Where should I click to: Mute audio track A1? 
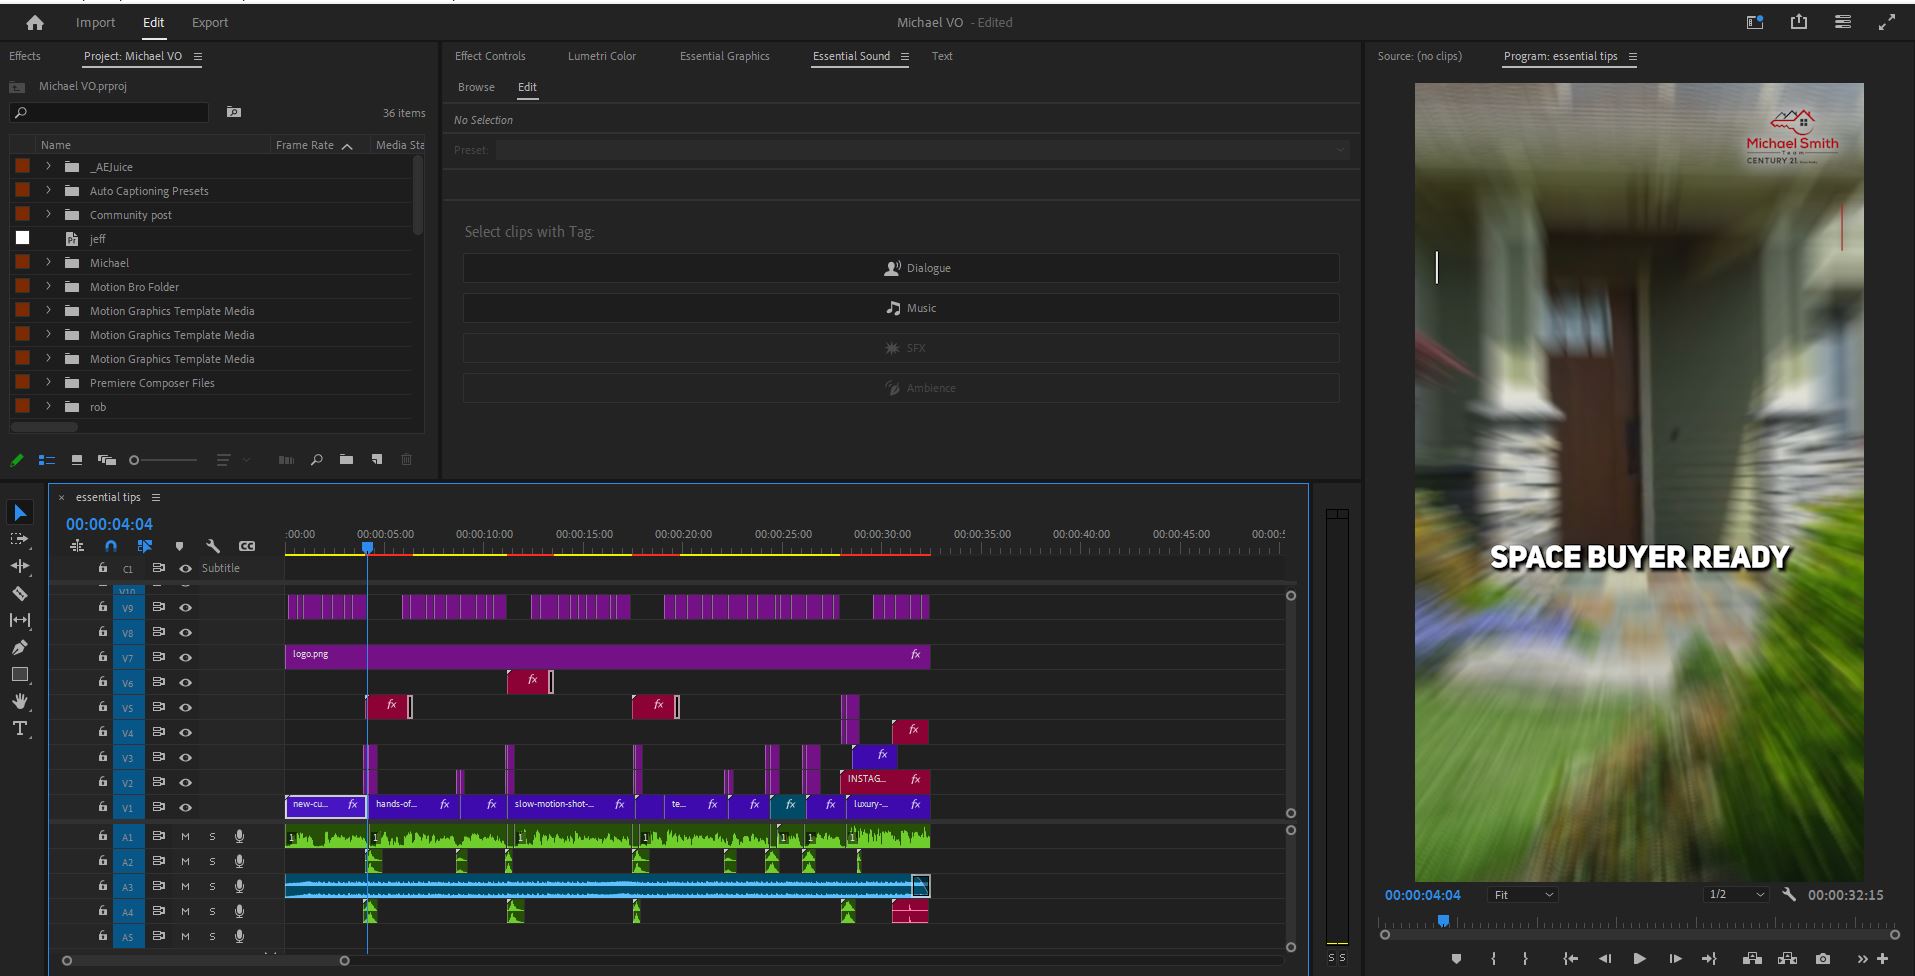click(x=185, y=836)
